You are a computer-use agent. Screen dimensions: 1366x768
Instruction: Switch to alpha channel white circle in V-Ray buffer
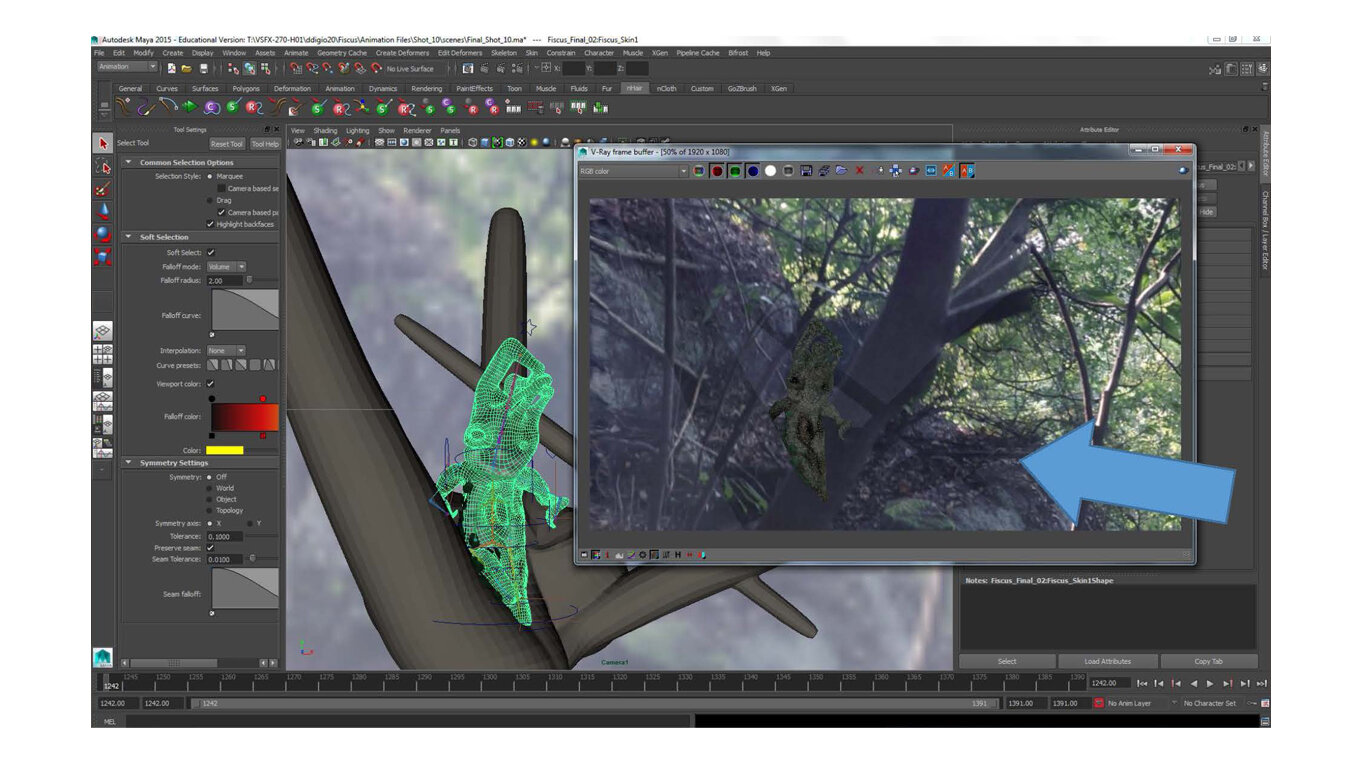pos(770,171)
